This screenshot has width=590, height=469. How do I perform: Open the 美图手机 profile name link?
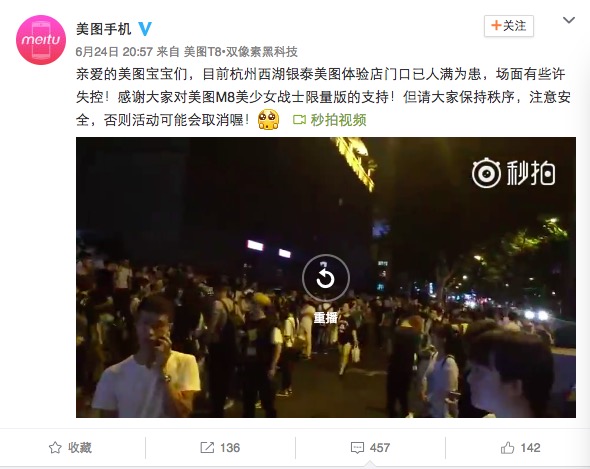click(103, 29)
